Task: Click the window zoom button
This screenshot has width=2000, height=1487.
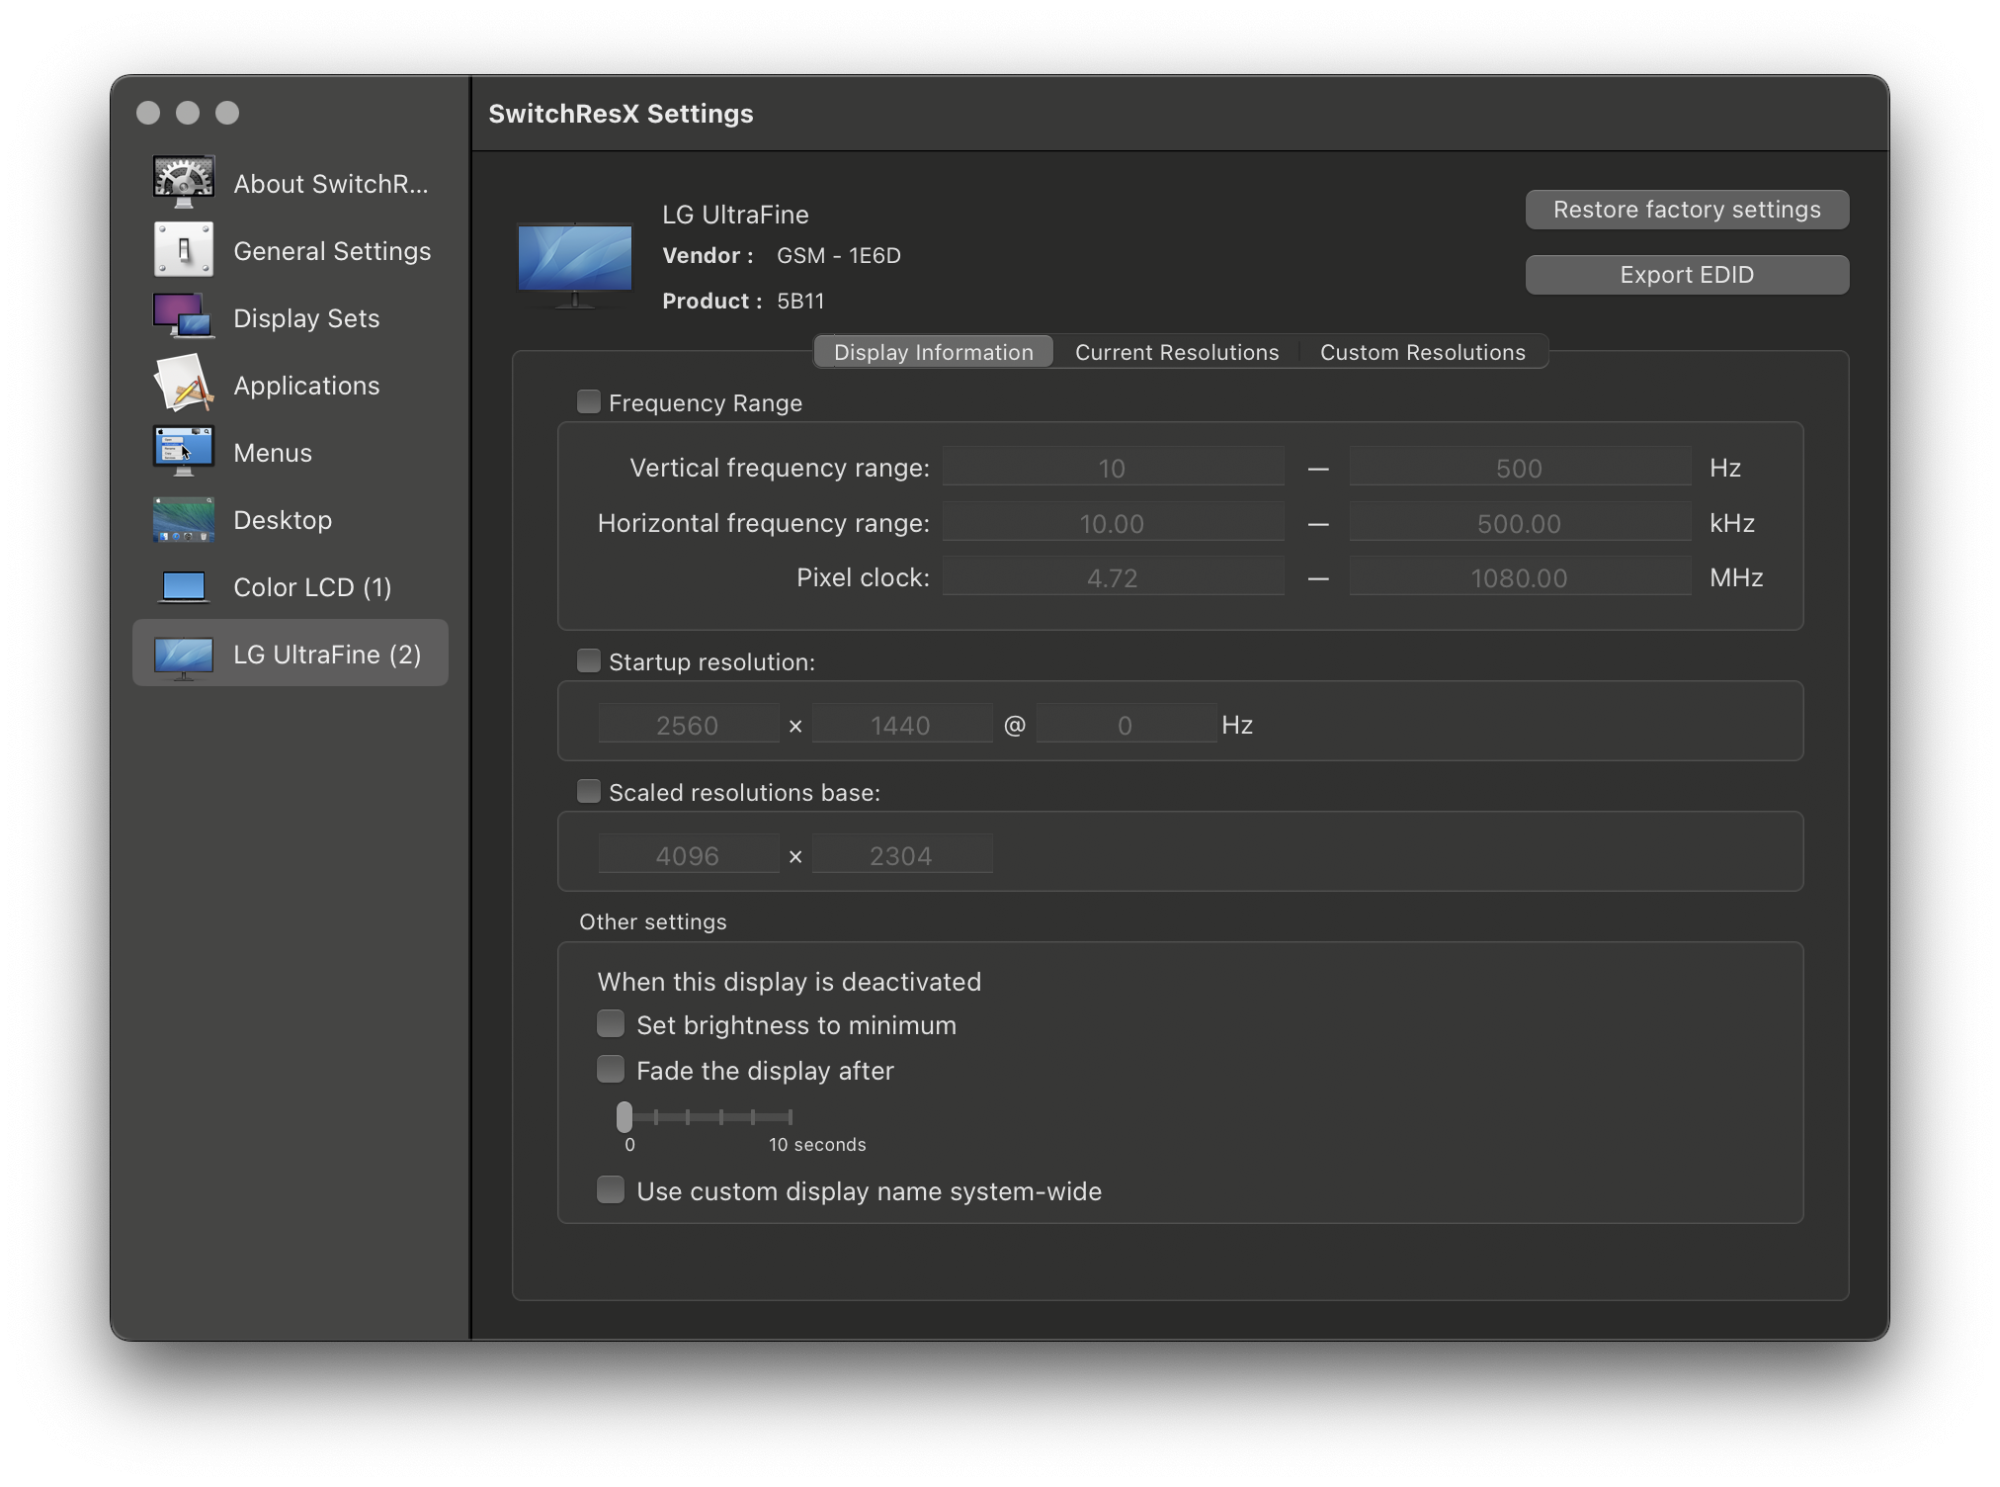Action: 227,112
